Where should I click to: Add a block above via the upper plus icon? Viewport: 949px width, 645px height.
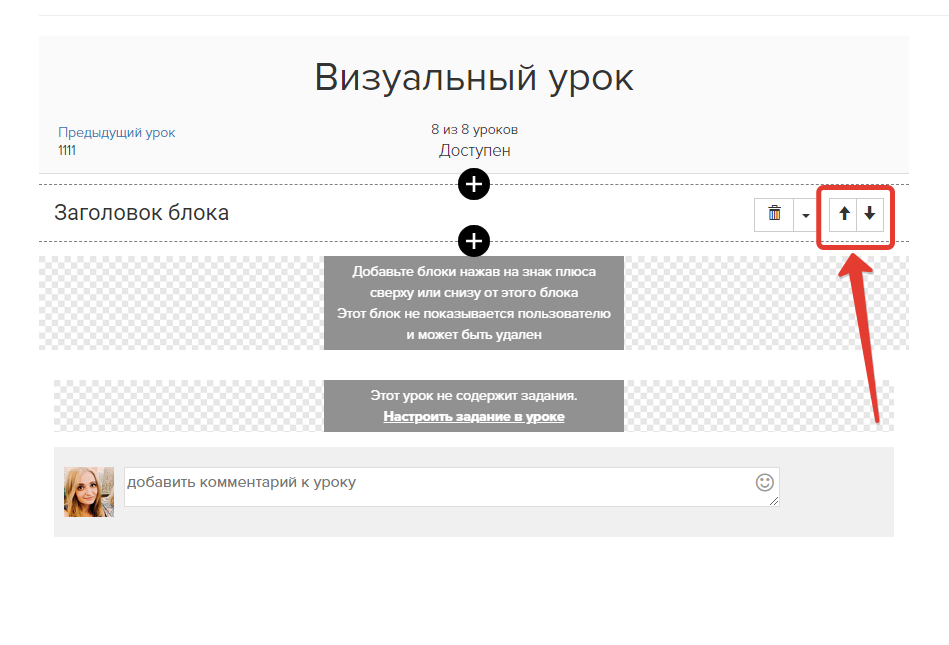[474, 184]
